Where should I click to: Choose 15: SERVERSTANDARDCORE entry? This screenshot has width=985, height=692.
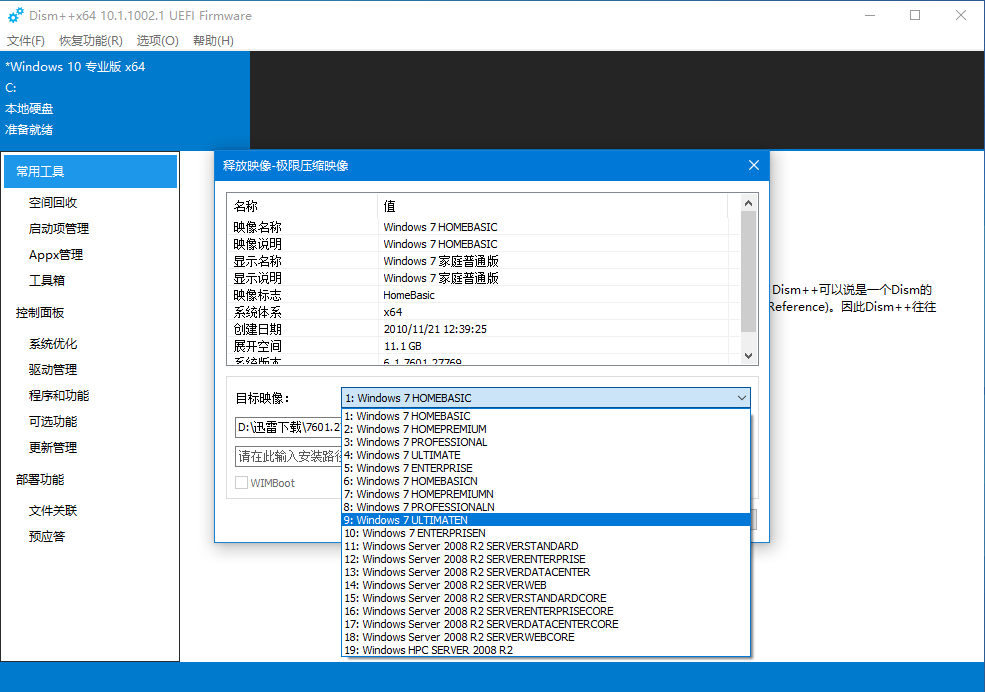coord(546,598)
